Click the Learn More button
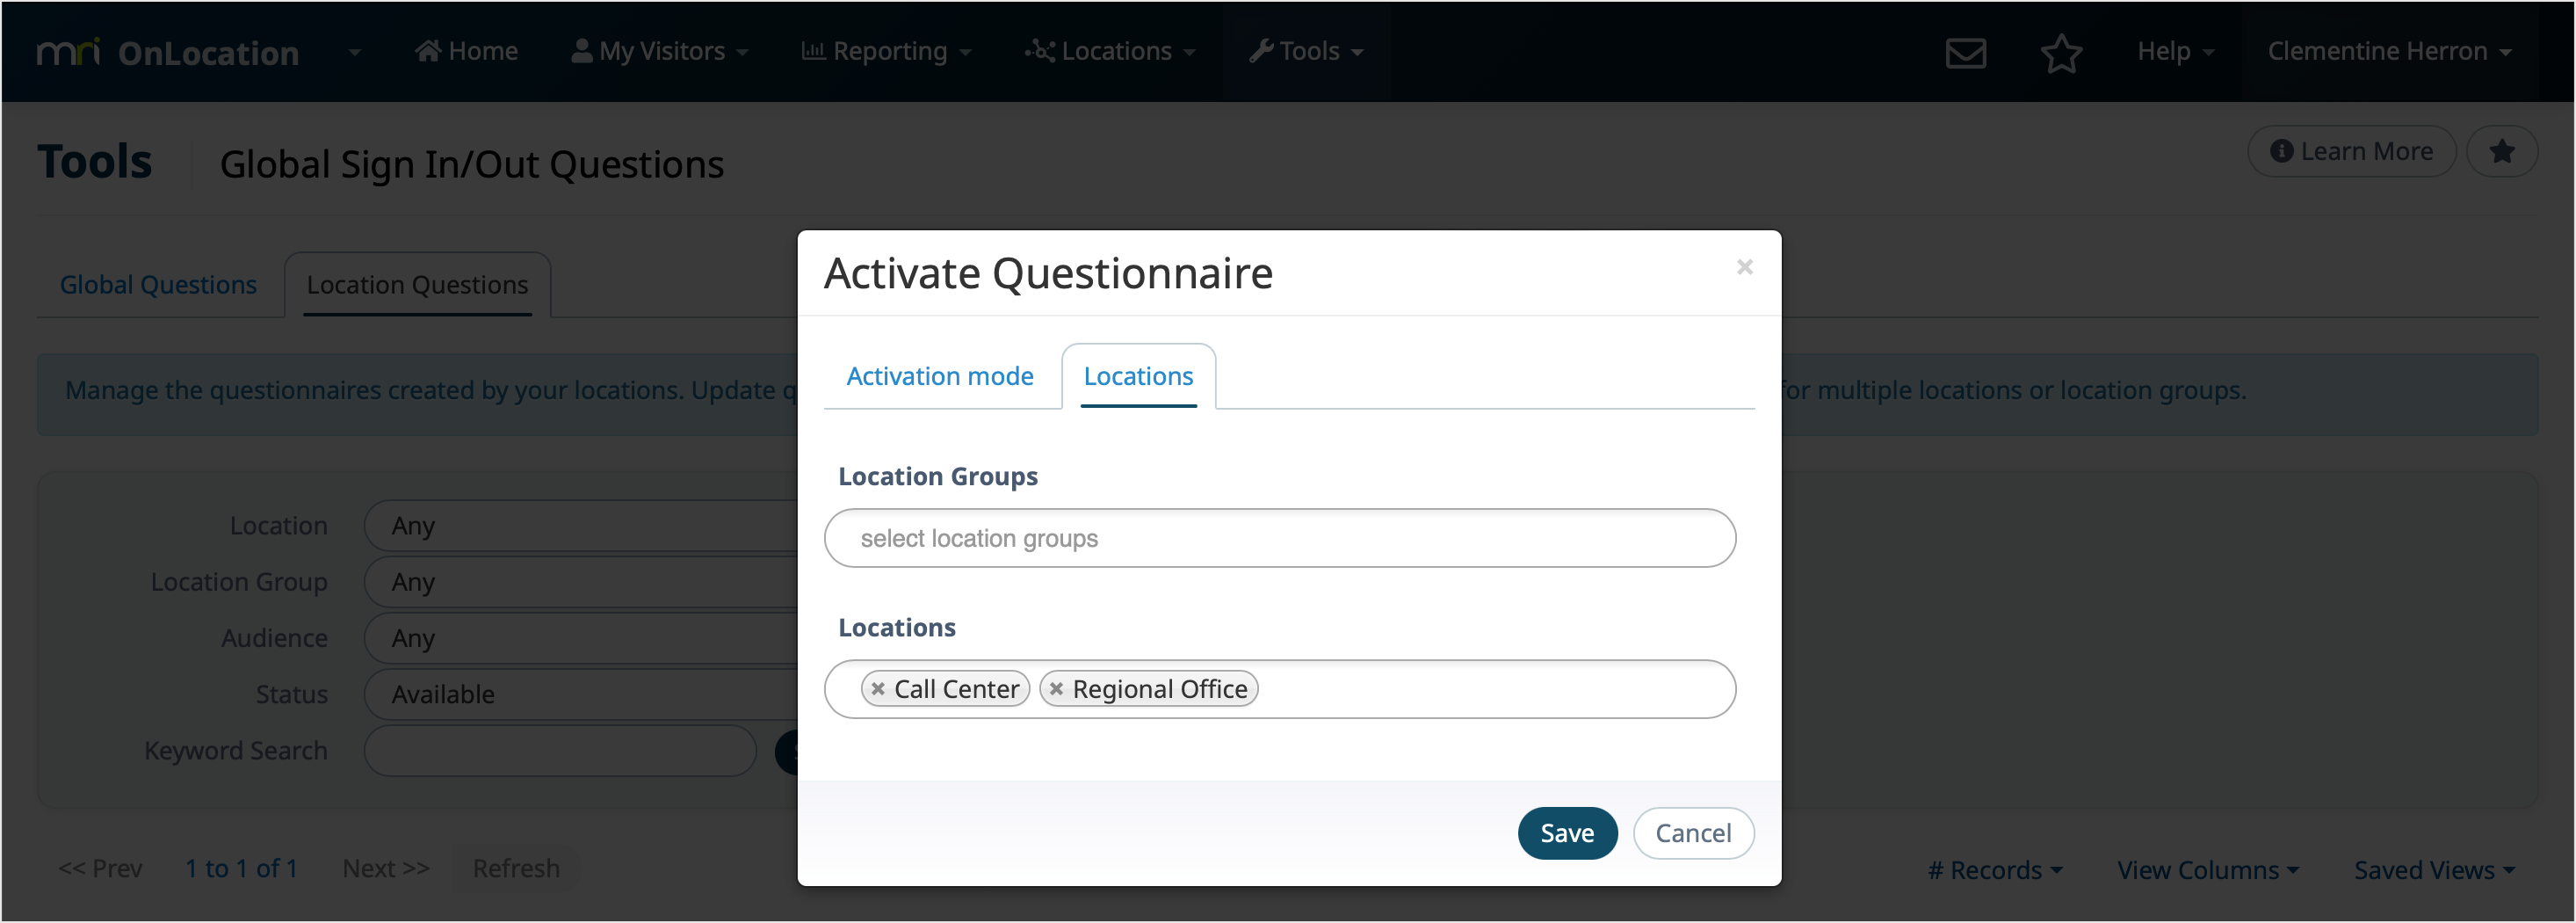 pyautogui.click(x=2351, y=151)
